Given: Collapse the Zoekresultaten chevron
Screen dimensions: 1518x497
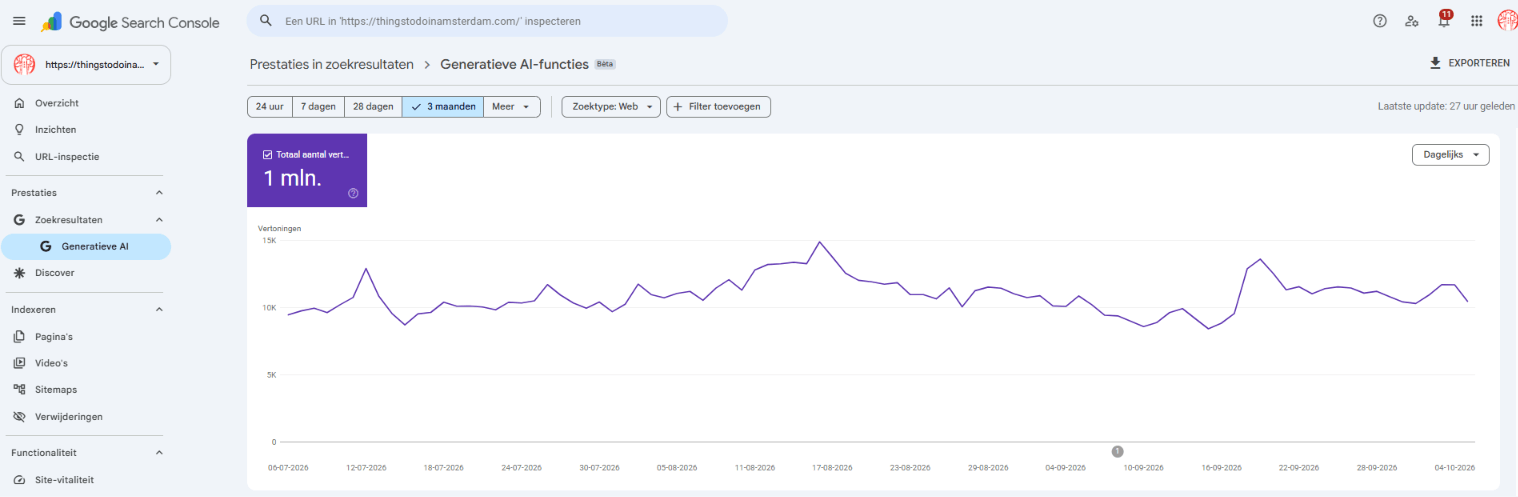Looking at the screenshot, I should (x=159, y=219).
